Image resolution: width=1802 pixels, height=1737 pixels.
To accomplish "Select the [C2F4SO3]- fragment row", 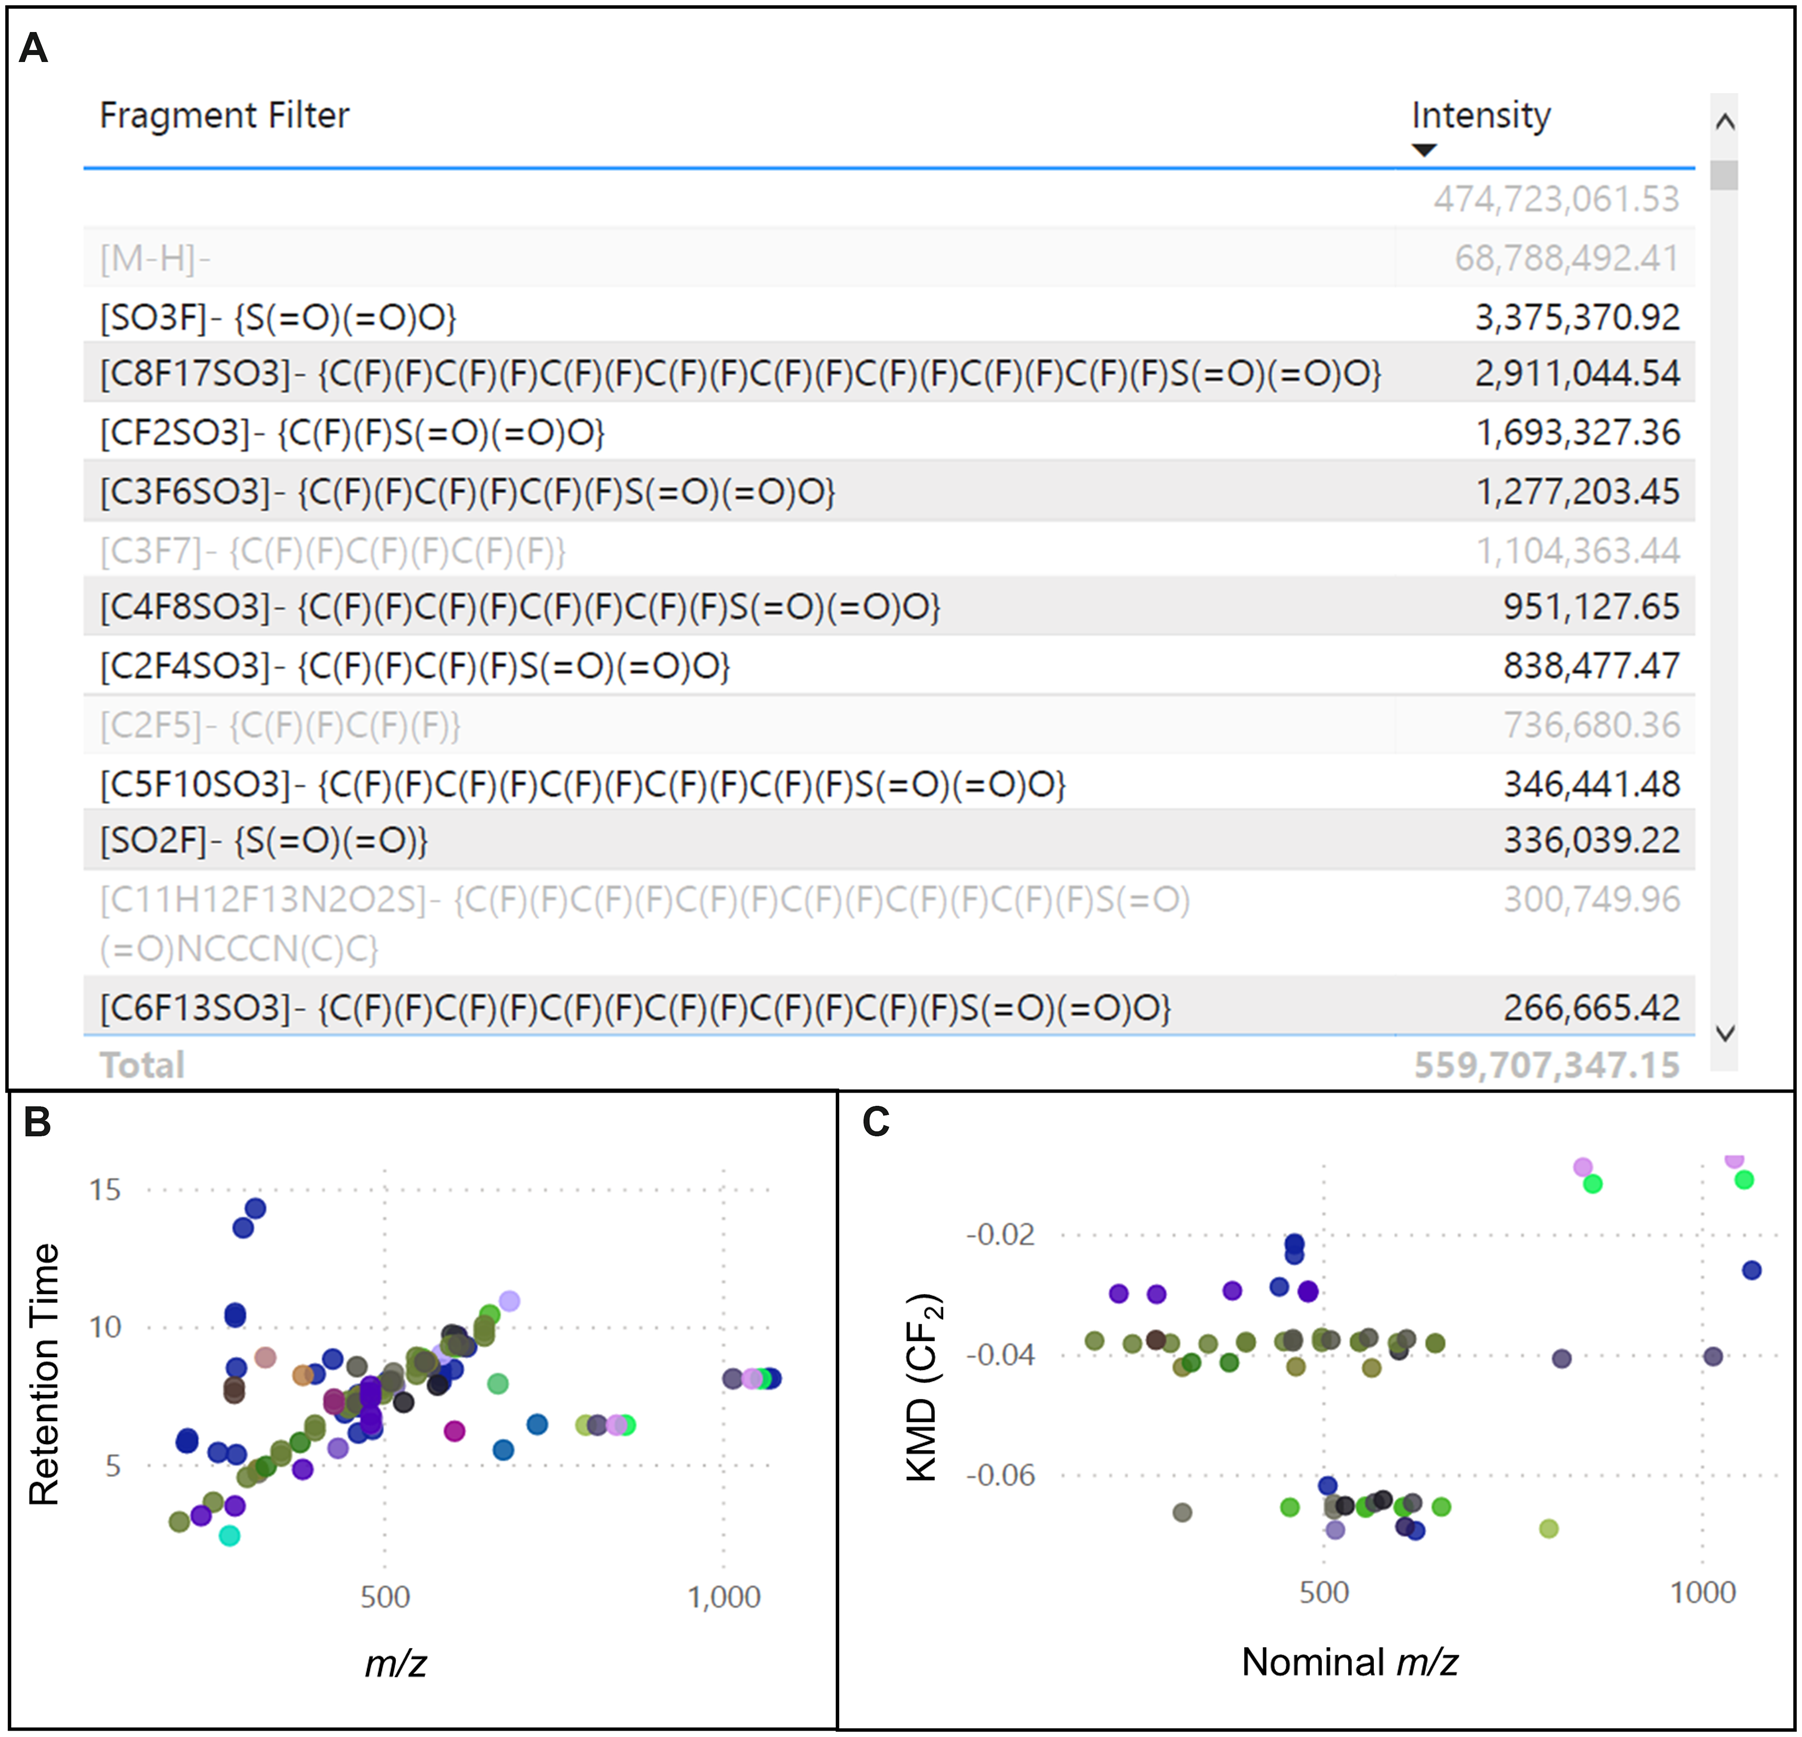I will click(x=414, y=666).
